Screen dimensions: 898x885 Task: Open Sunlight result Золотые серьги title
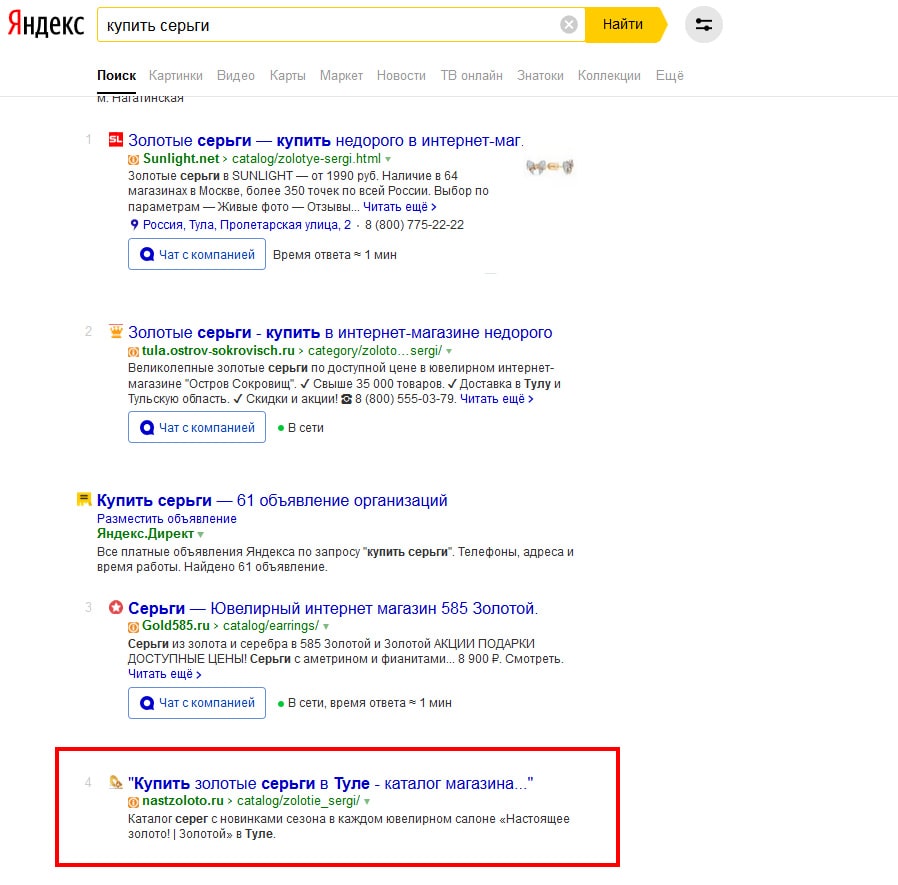coord(326,140)
